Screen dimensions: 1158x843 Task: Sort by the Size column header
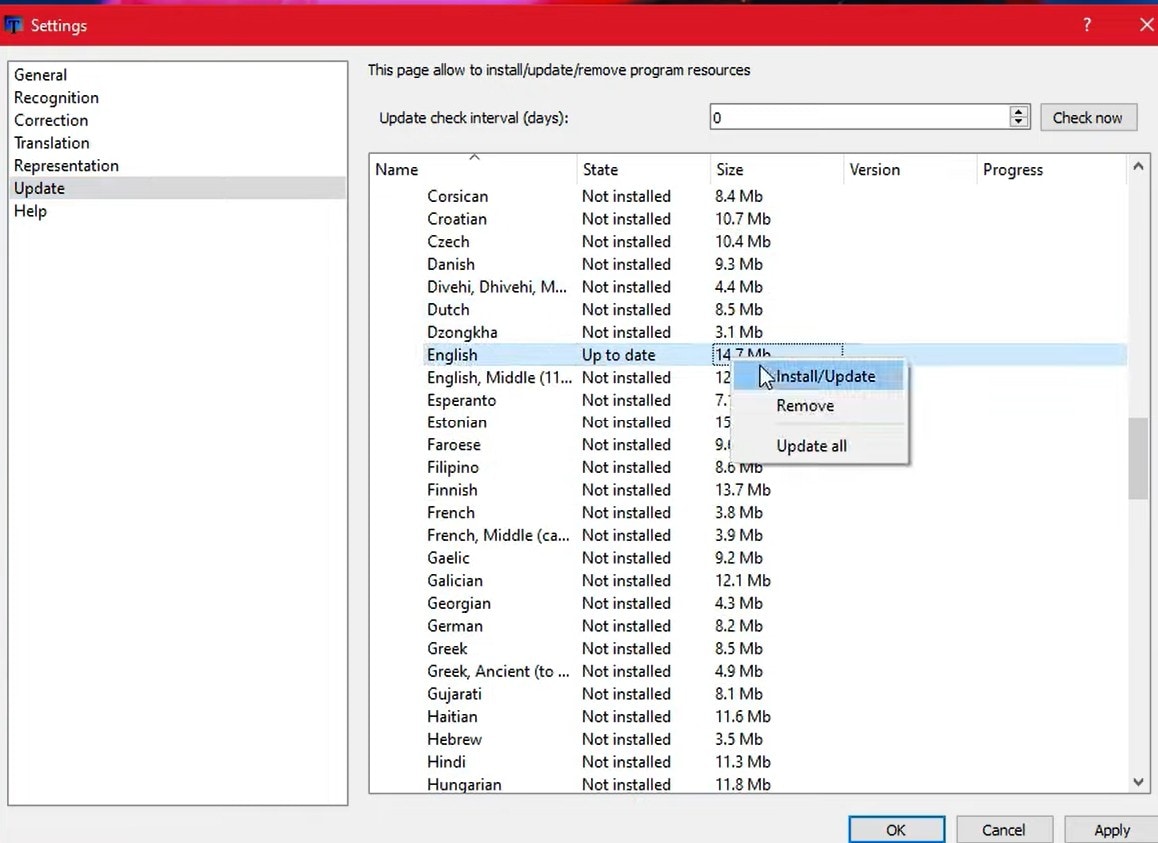click(776, 169)
